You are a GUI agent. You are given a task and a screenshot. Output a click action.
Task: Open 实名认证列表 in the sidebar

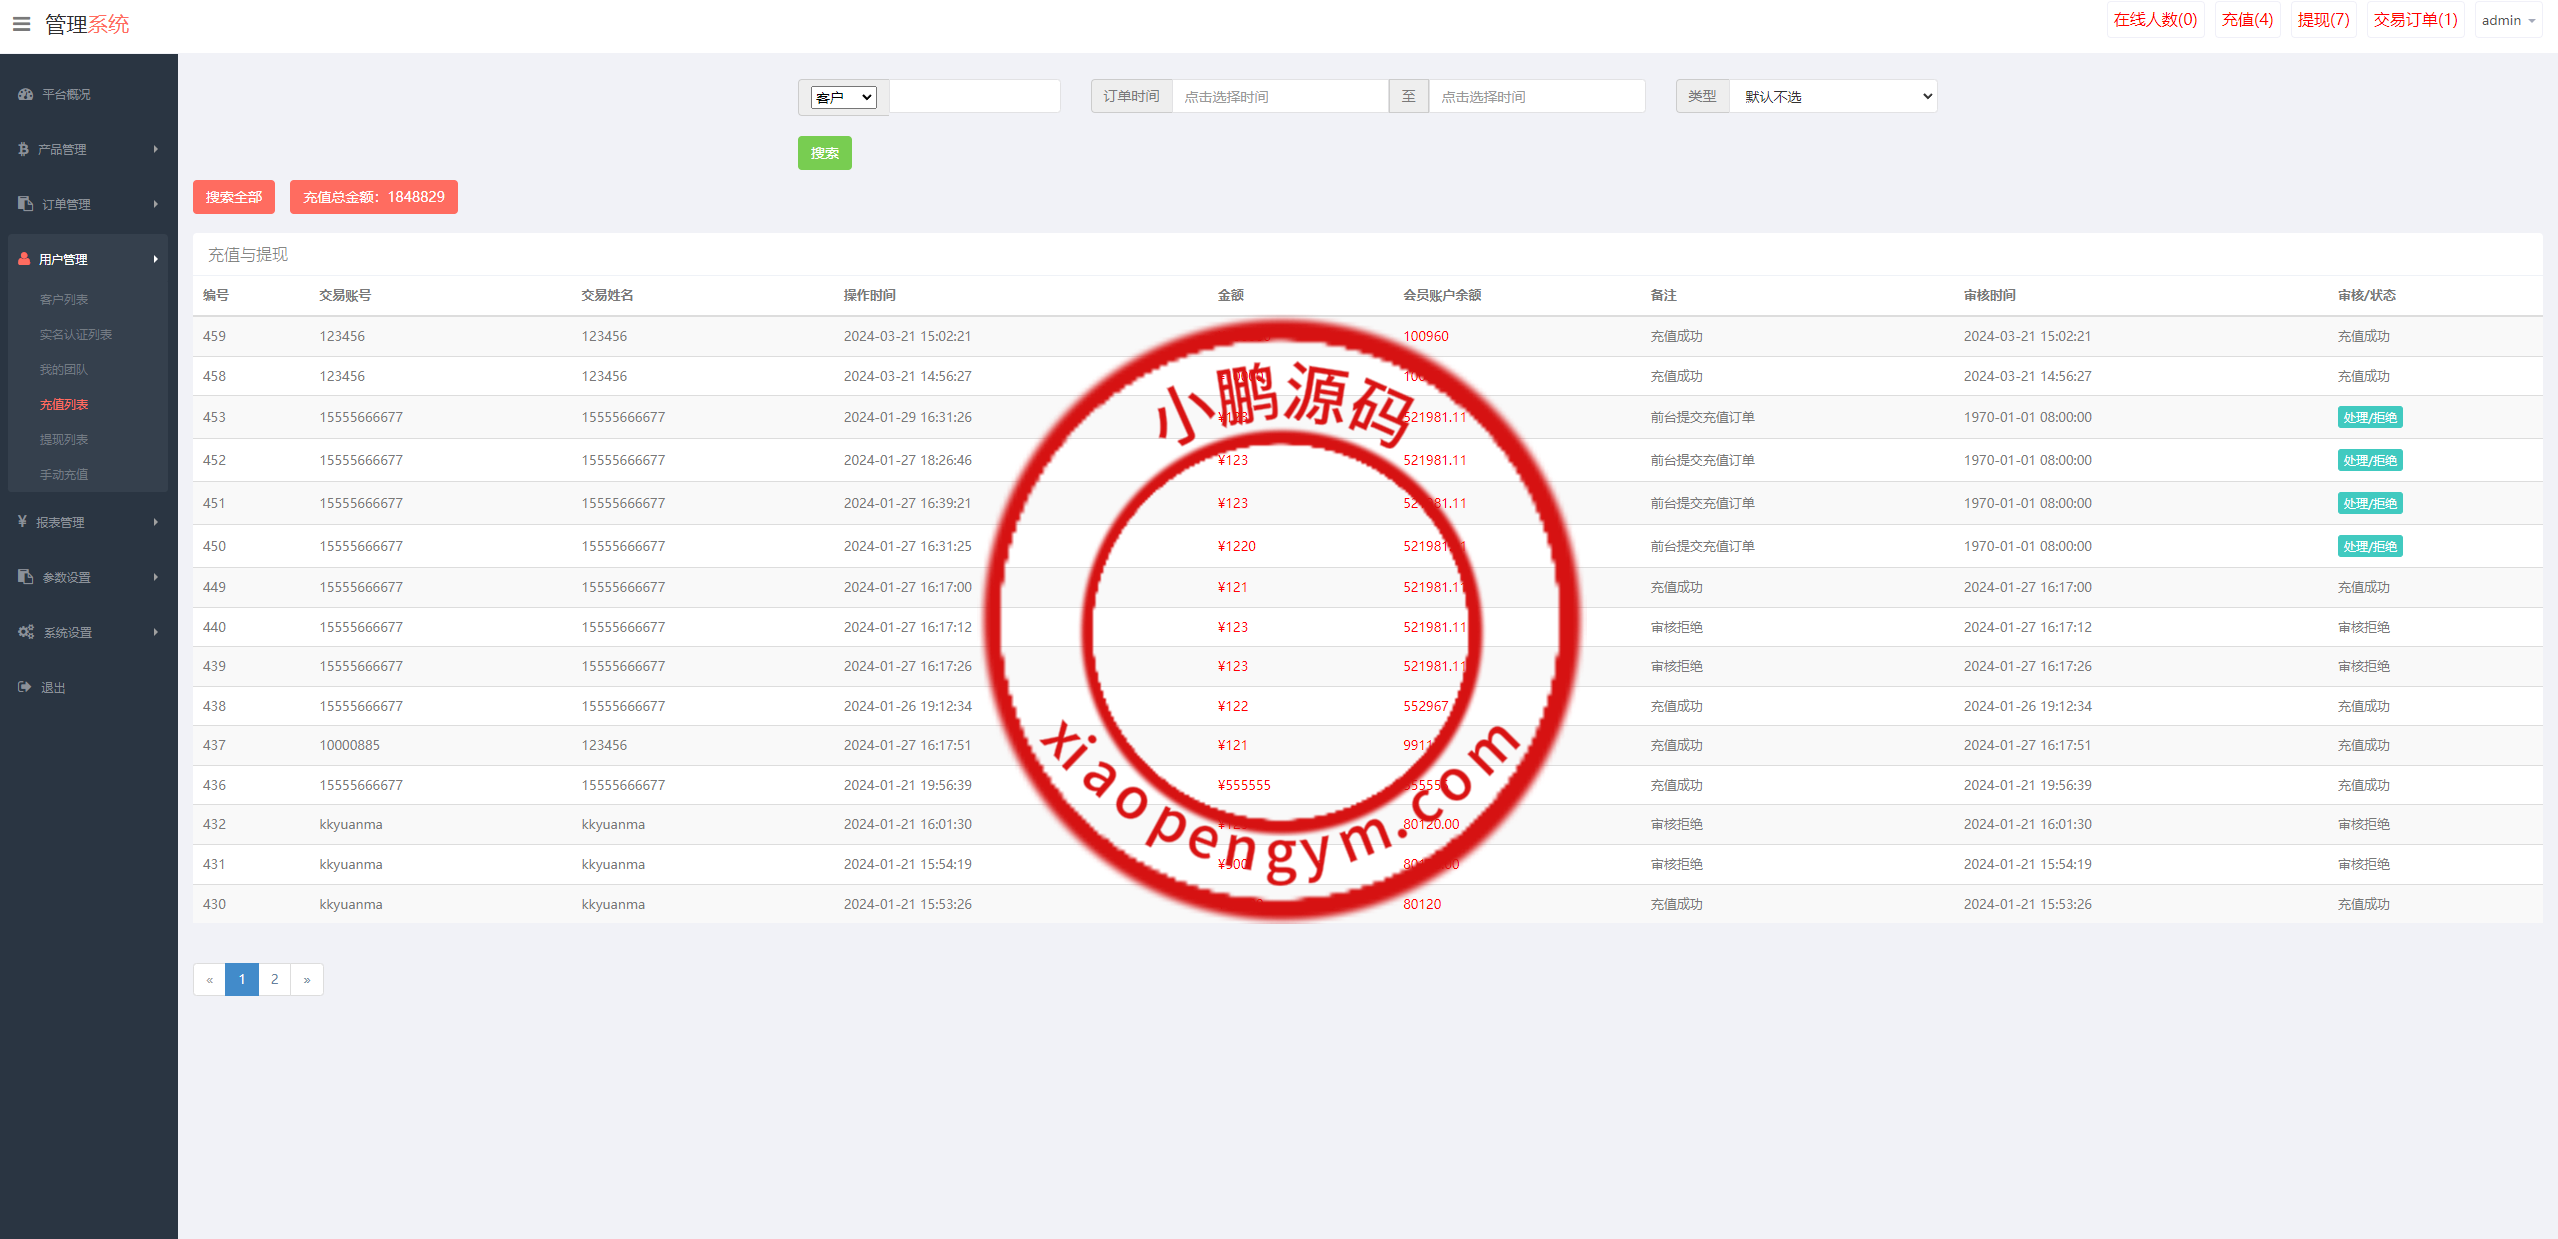(x=76, y=335)
